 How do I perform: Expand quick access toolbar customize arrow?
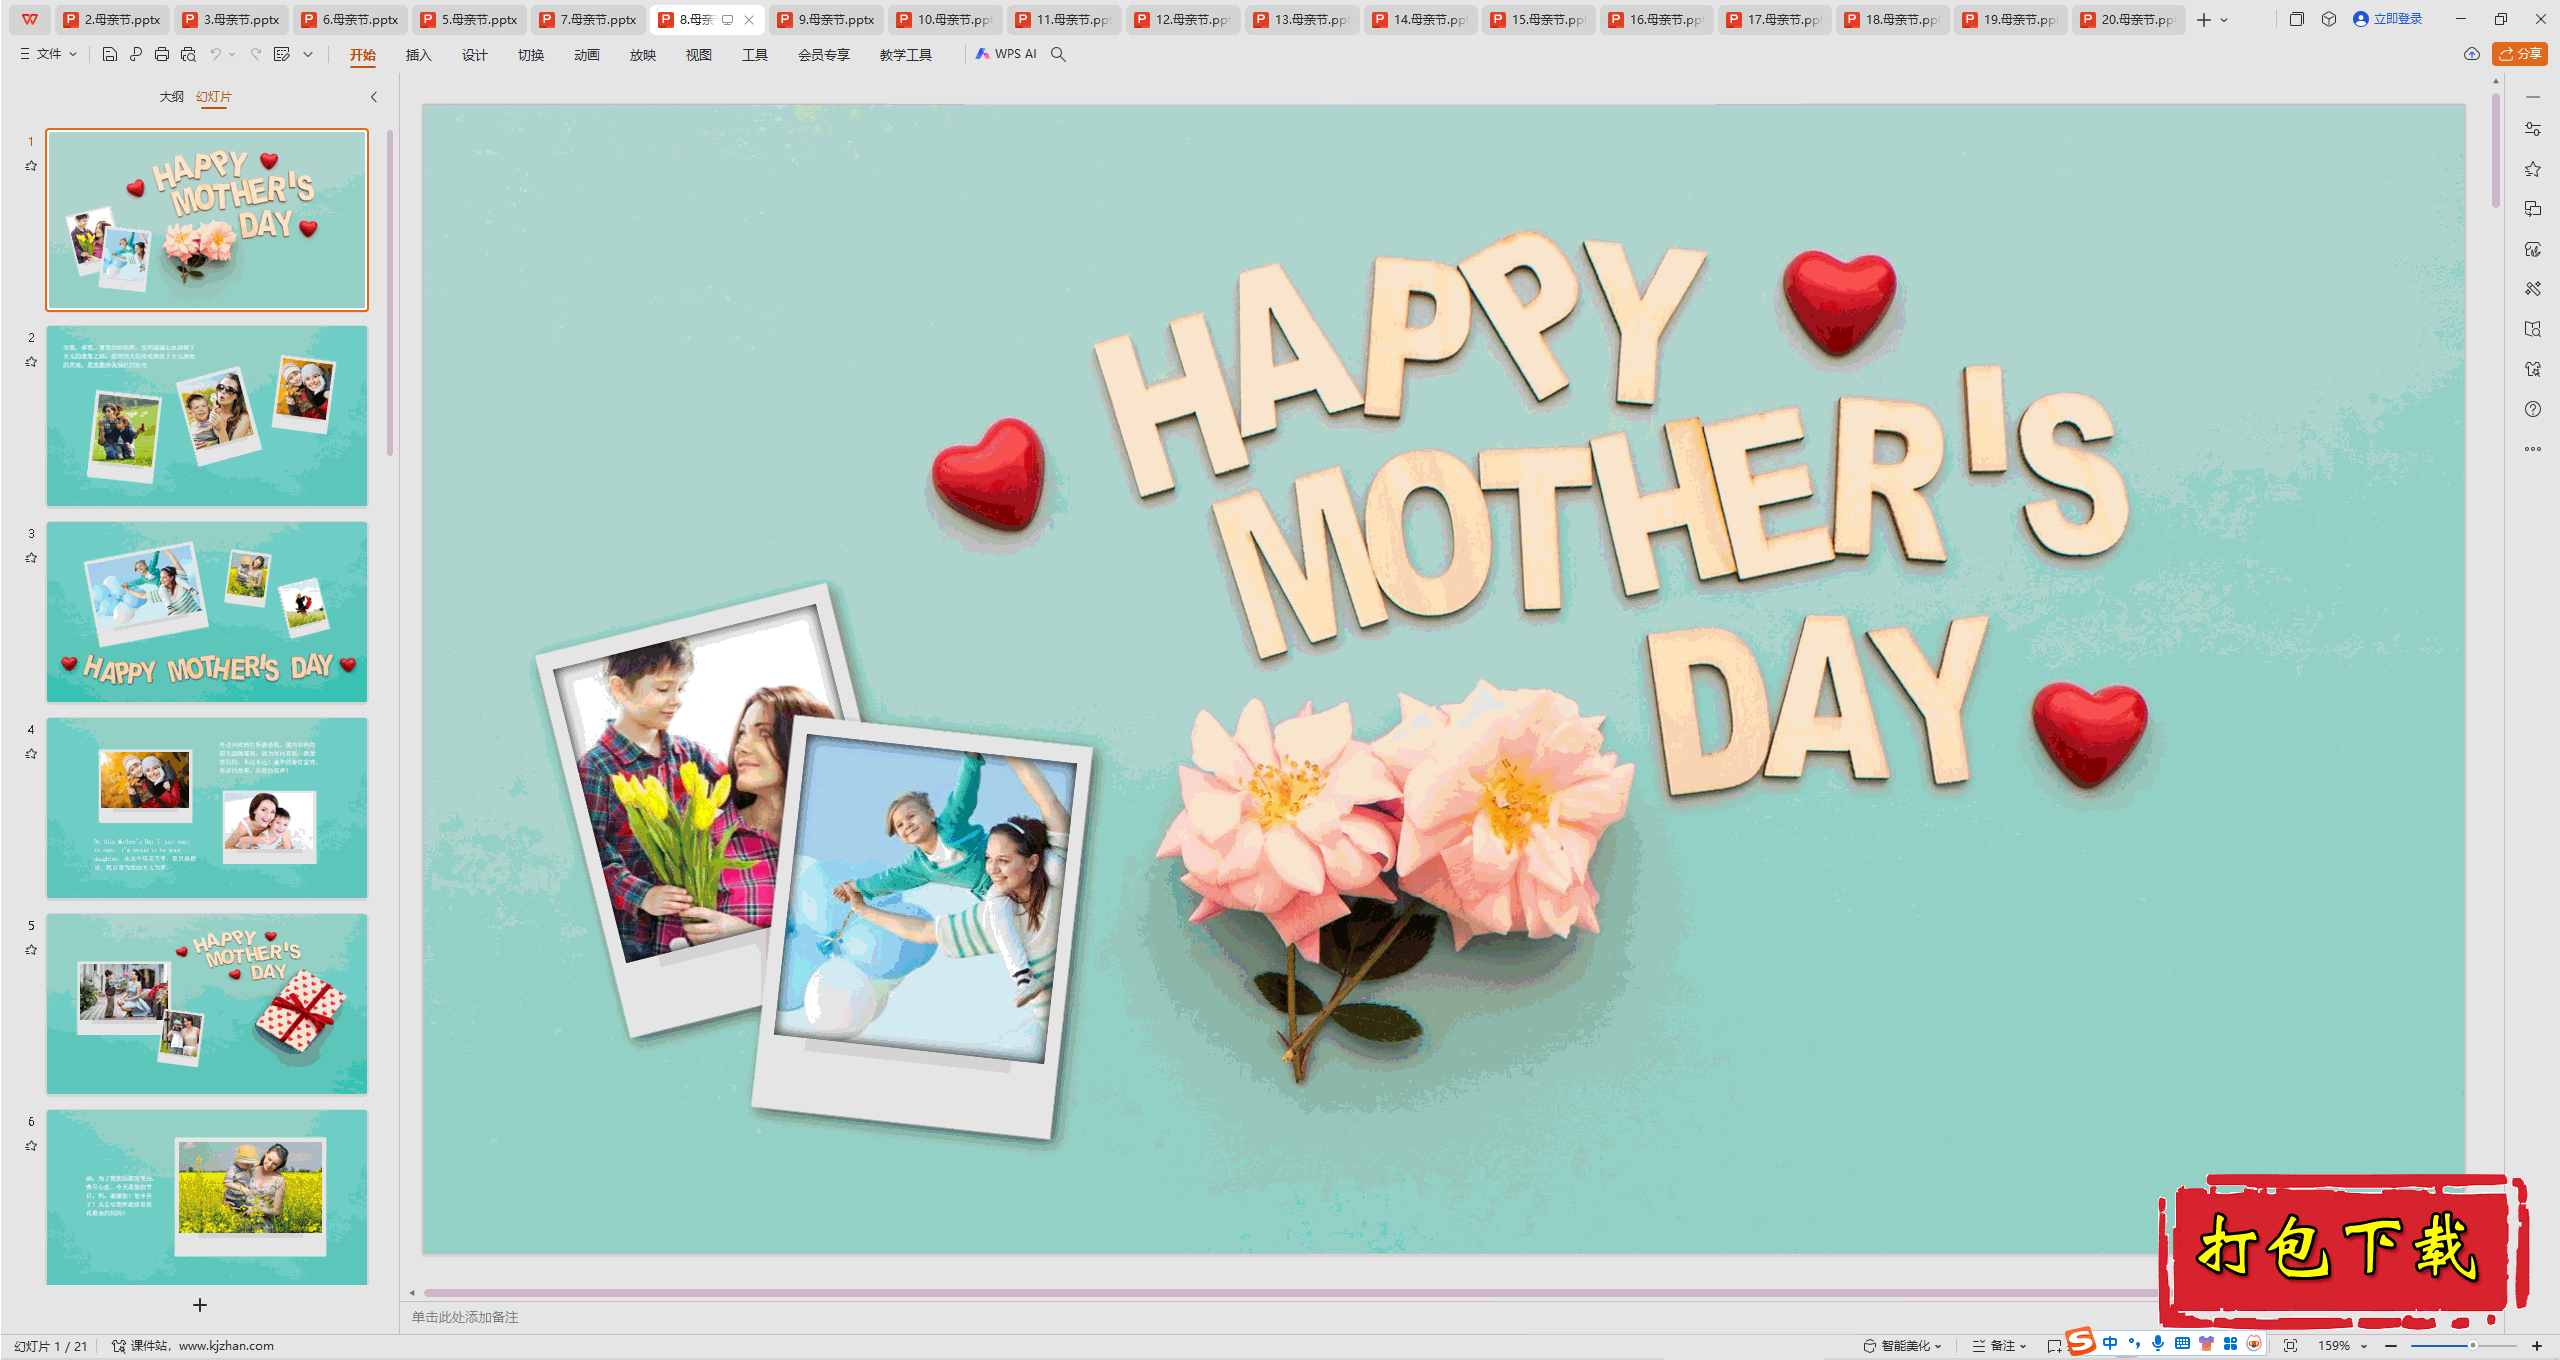(x=308, y=54)
